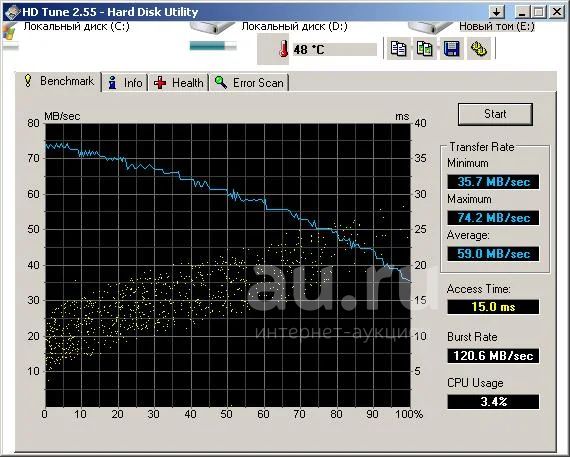The width and height of the screenshot is (570, 457).
Task: Select the Benchmark tab
Action: tap(58, 81)
